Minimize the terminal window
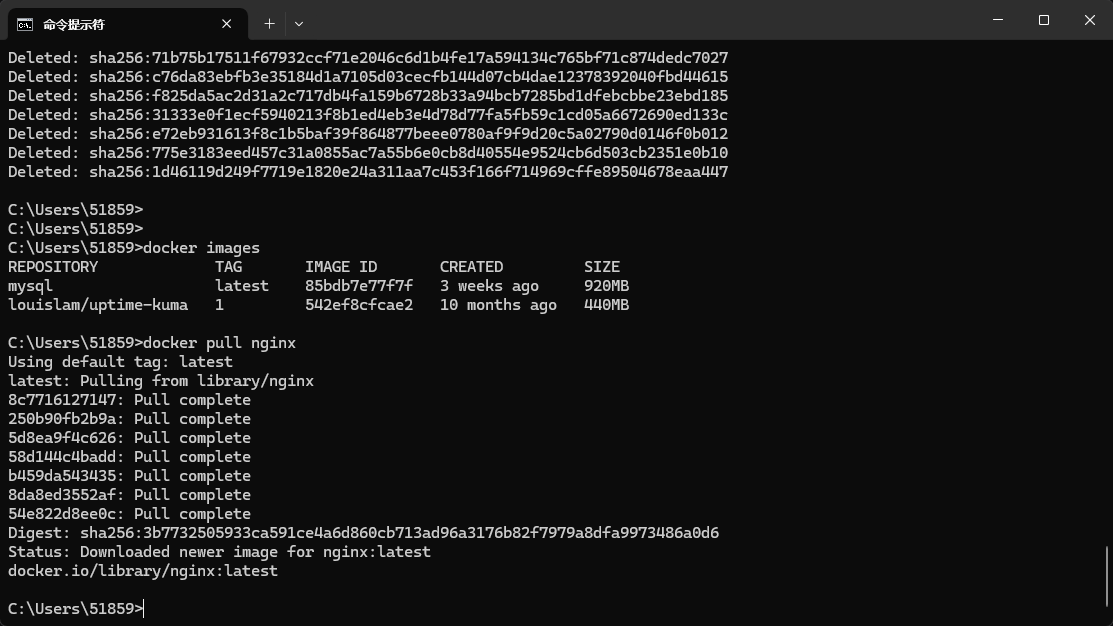 (997, 20)
